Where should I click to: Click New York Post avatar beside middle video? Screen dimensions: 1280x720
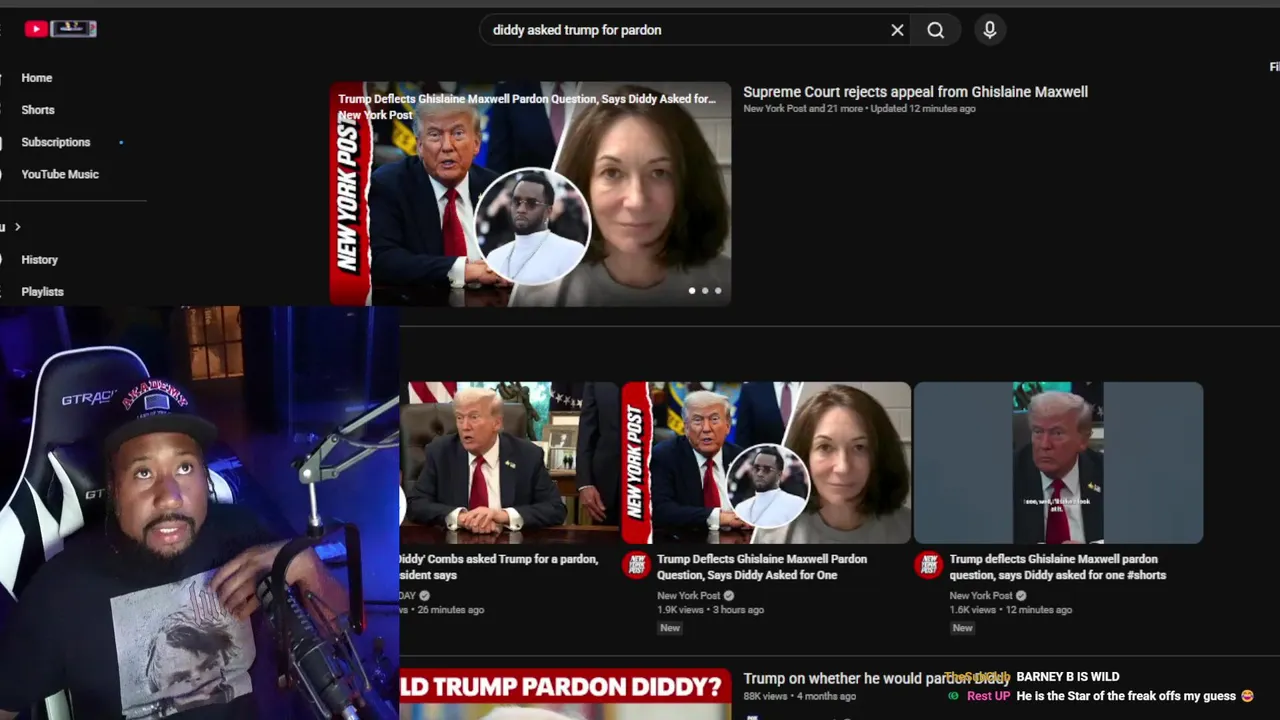click(x=636, y=565)
